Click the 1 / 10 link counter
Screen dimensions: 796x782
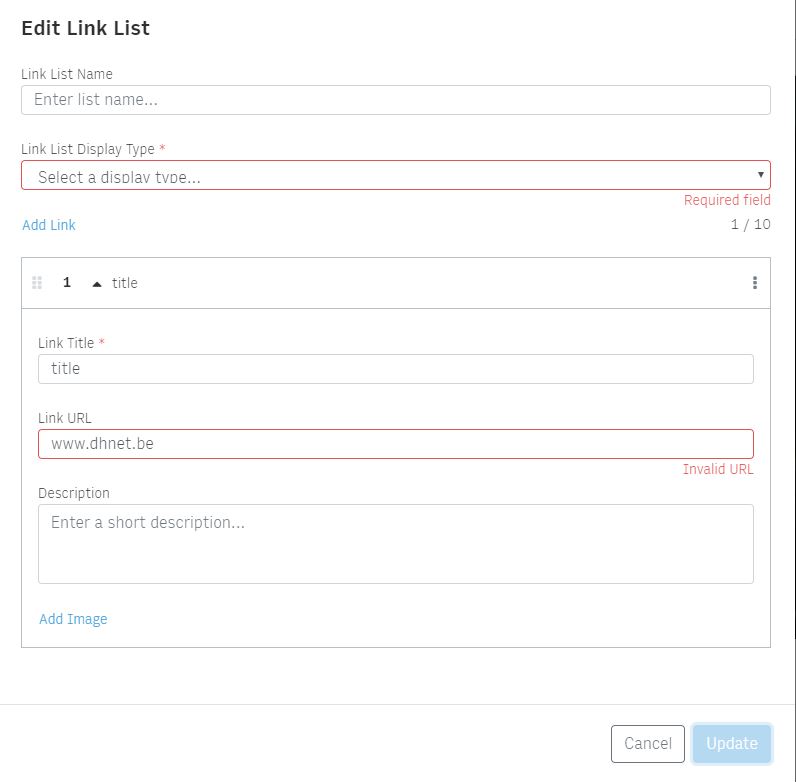click(750, 224)
